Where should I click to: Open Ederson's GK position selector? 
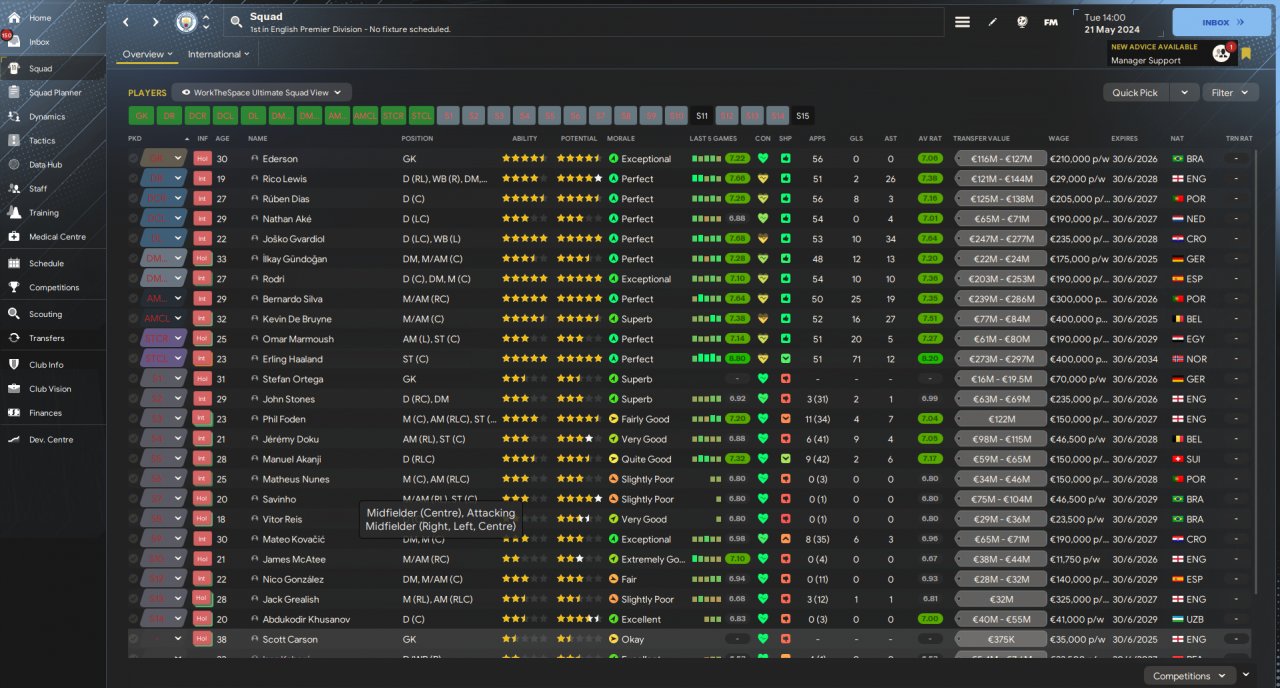point(165,158)
